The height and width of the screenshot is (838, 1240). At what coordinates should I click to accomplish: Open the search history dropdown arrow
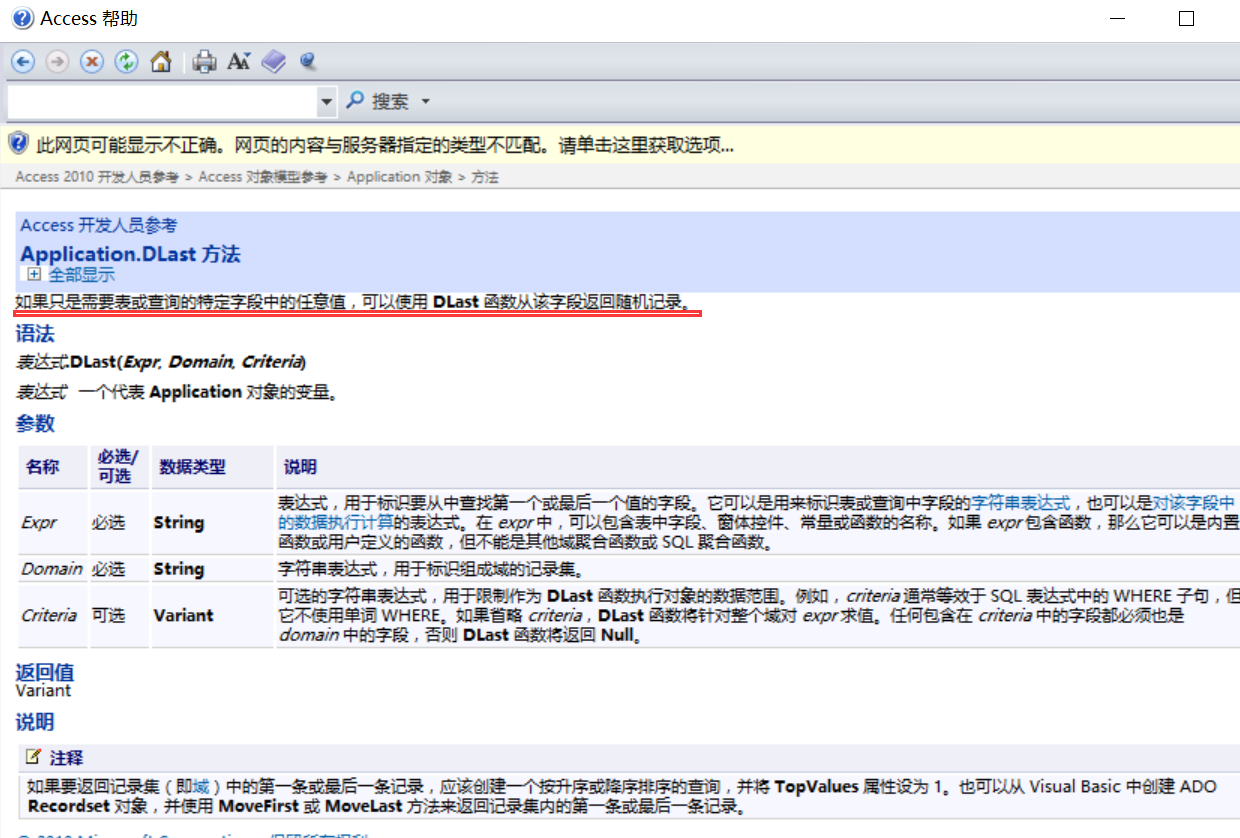327,101
